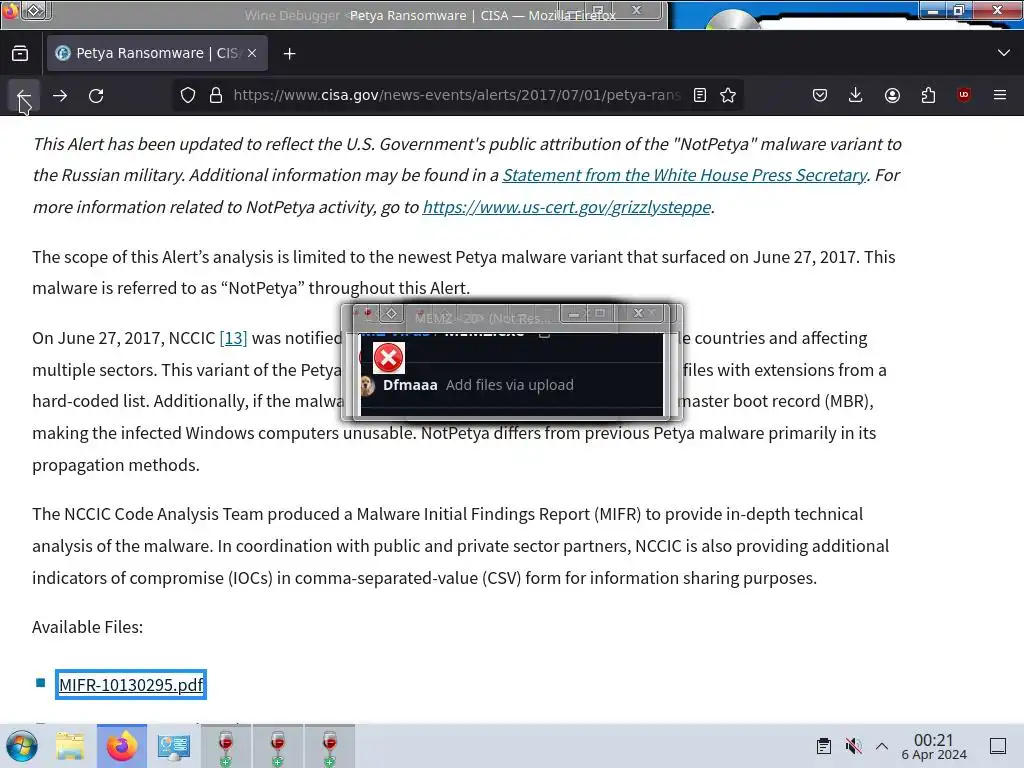The width and height of the screenshot is (1024, 768).
Task: Go forward one page in Firefox
Action: (x=60, y=96)
